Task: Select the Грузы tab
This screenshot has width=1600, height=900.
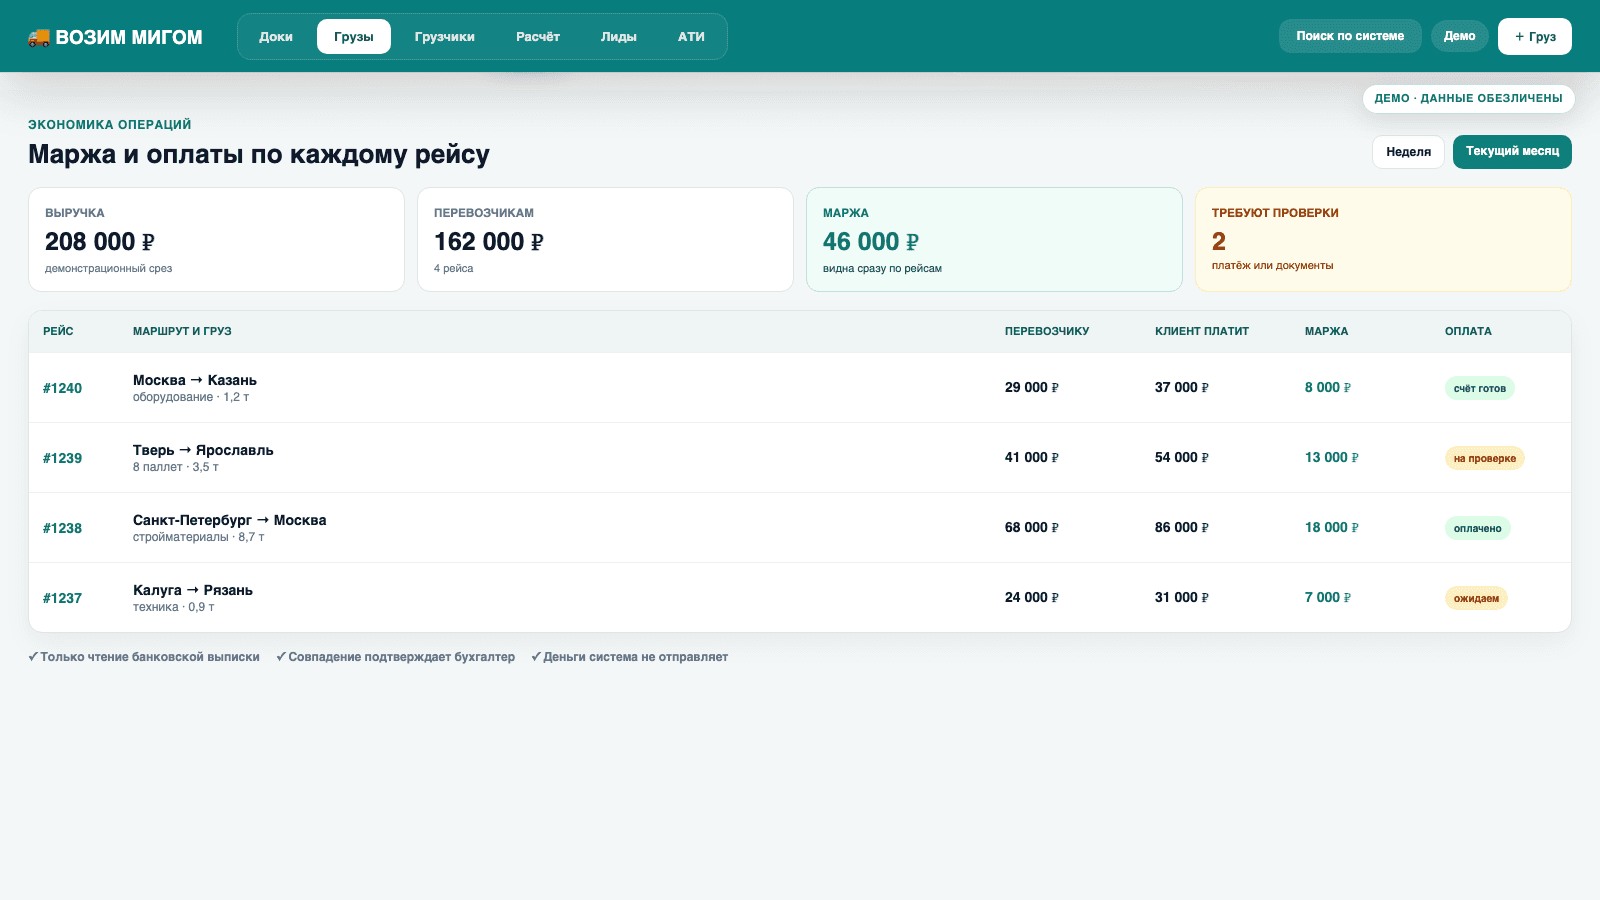Action: click(354, 37)
